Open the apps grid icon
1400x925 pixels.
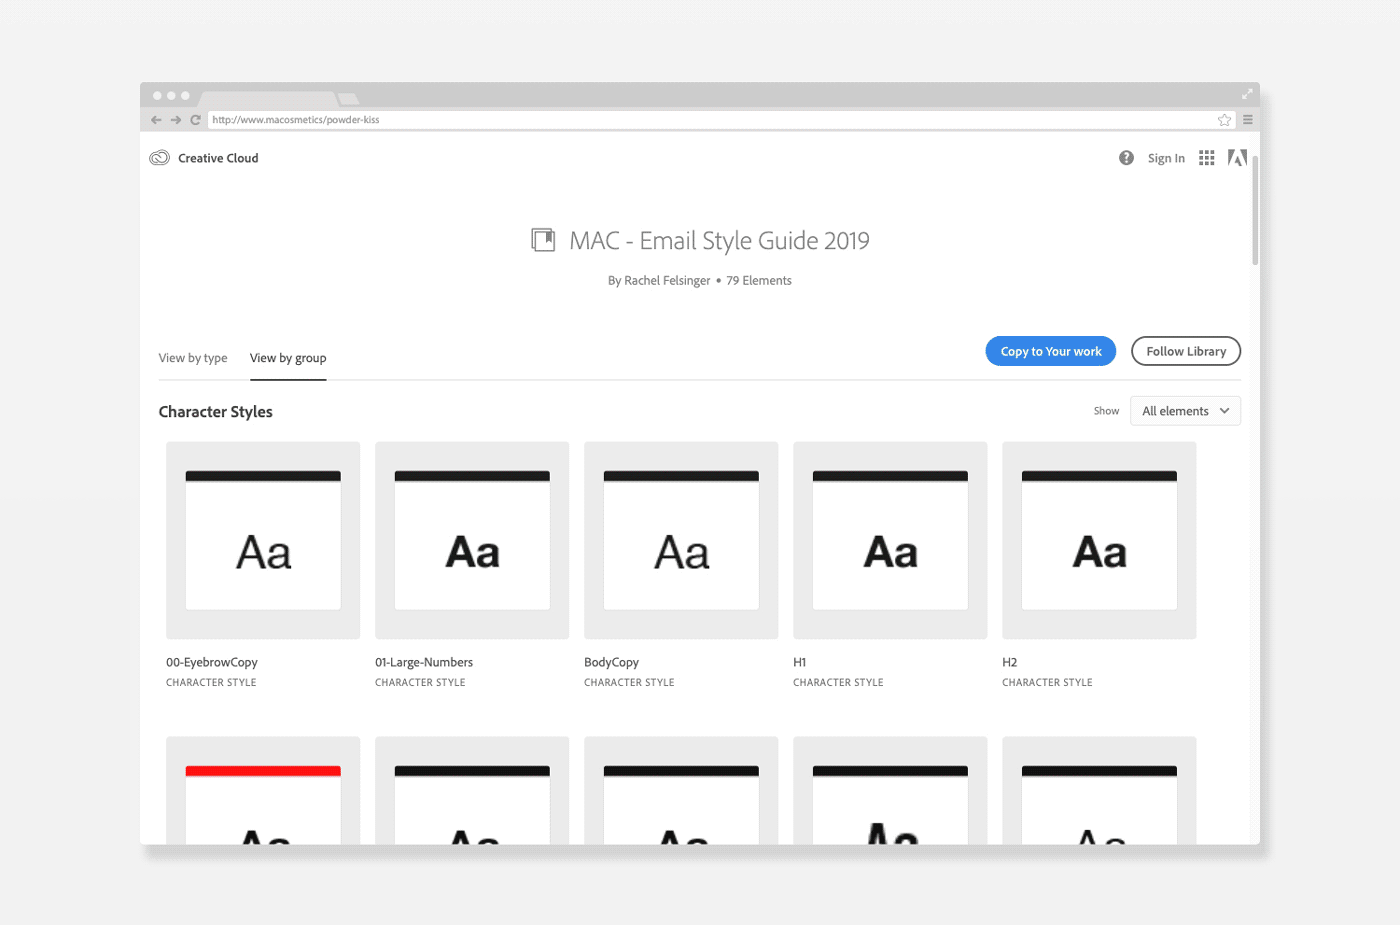tap(1207, 158)
